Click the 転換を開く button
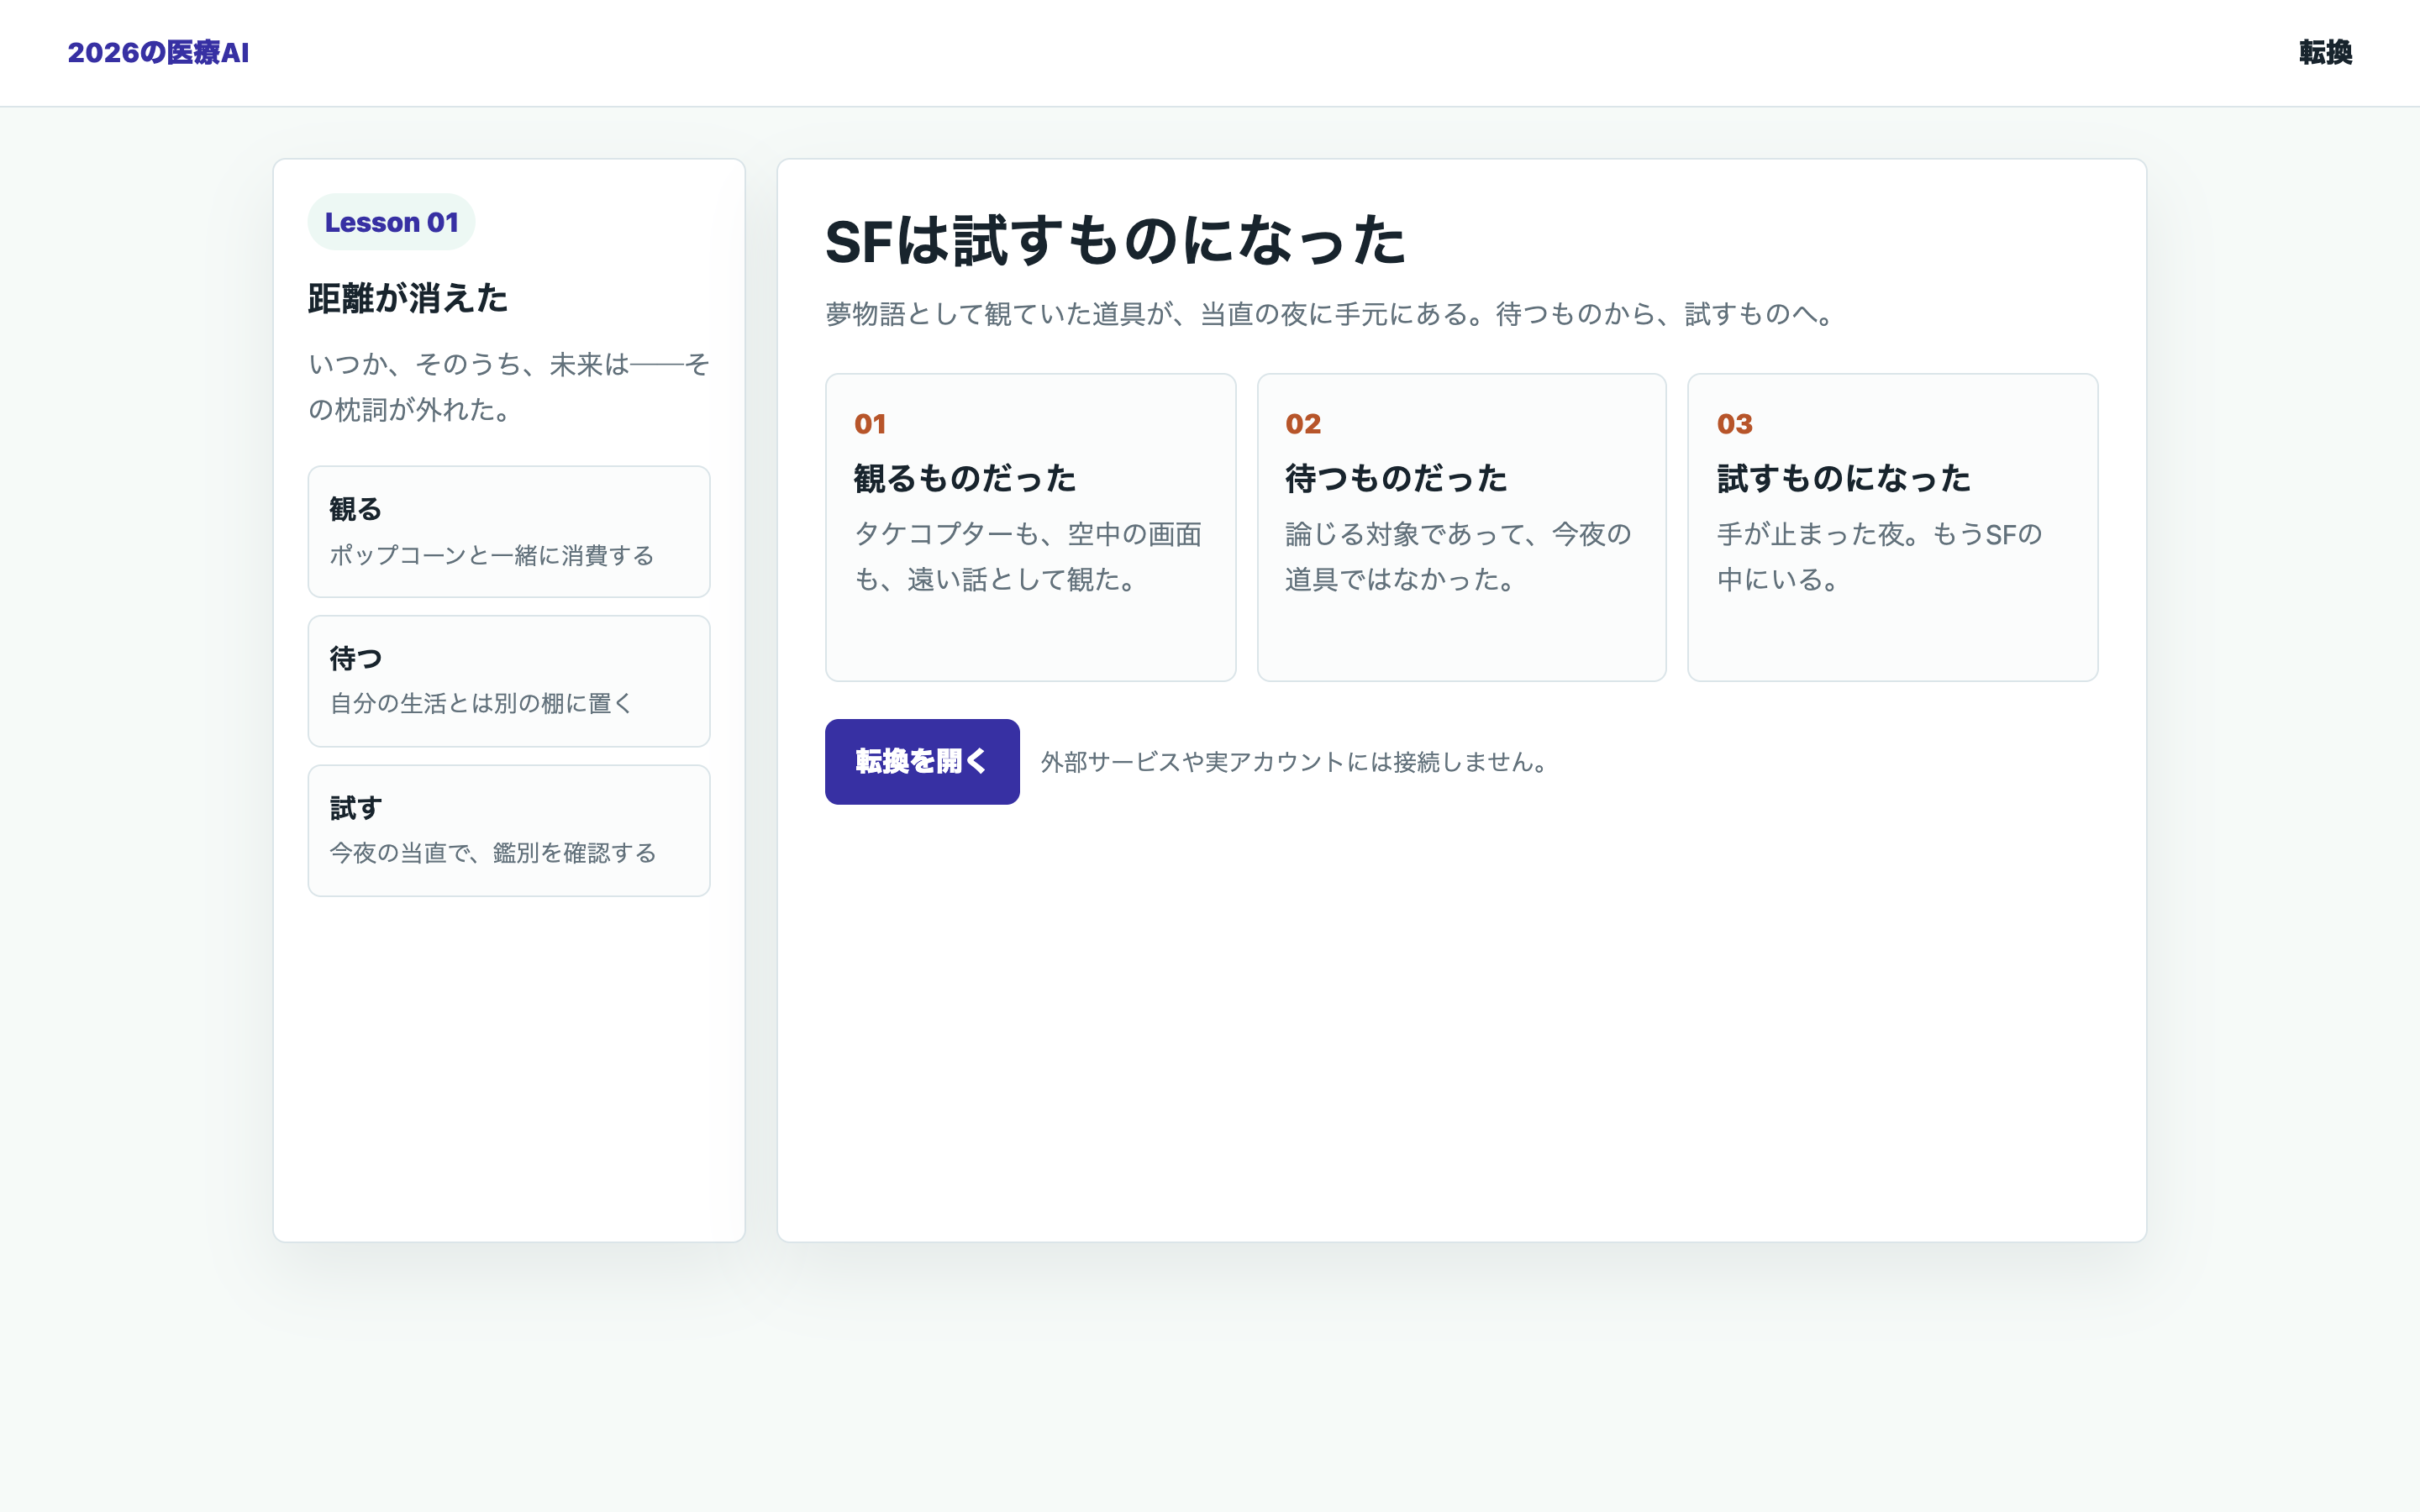 pos(922,761)
